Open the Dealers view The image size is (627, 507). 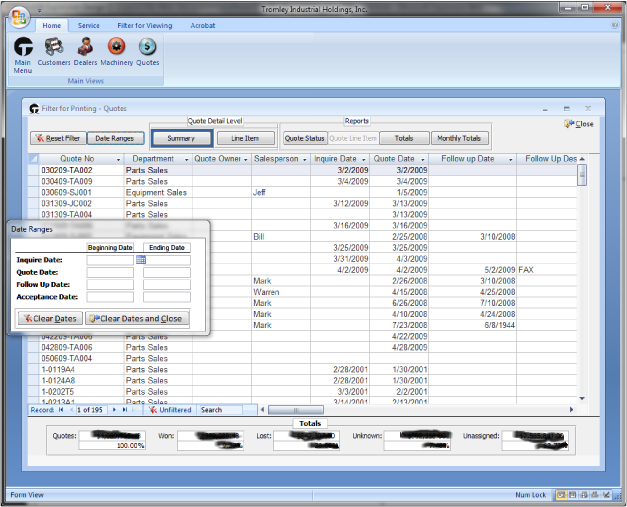coord(85,52)
